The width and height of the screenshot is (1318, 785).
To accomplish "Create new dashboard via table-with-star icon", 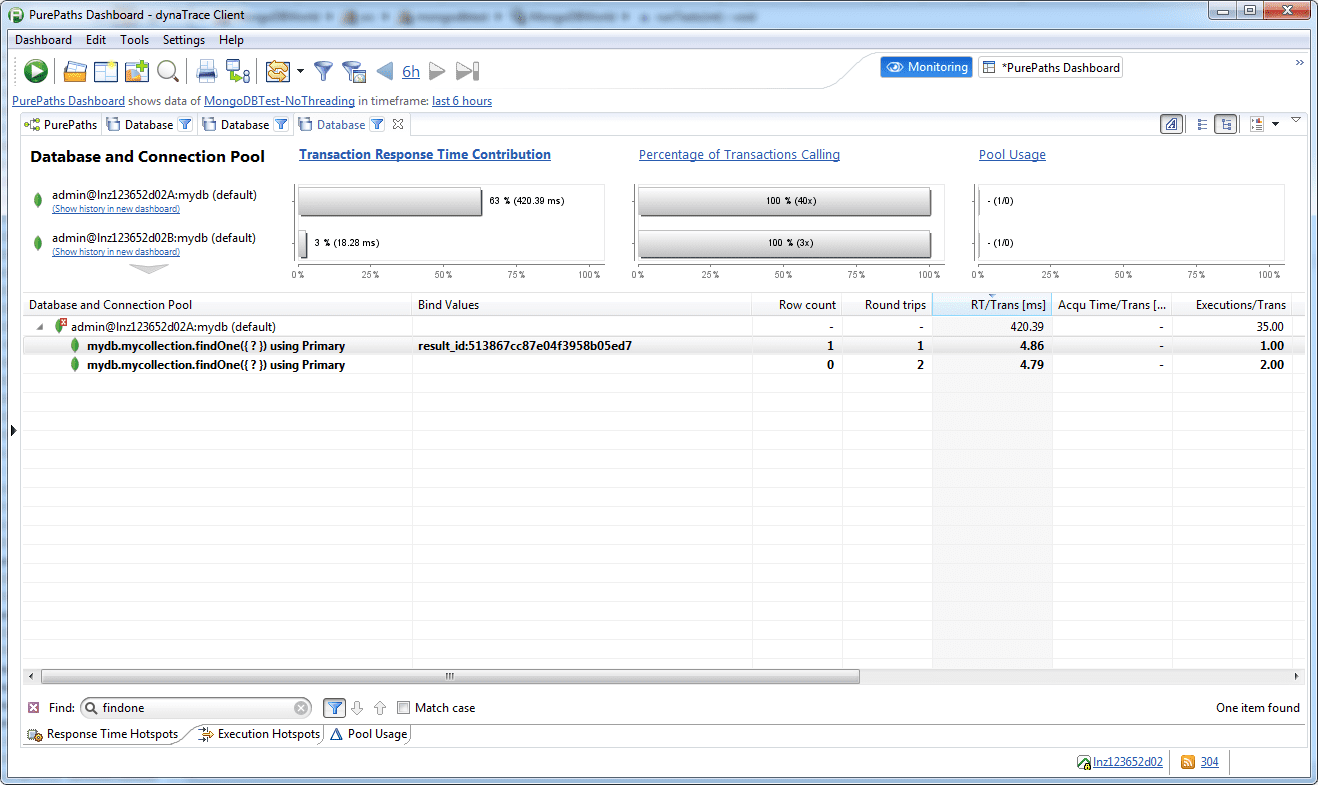I will coord(106,71).
